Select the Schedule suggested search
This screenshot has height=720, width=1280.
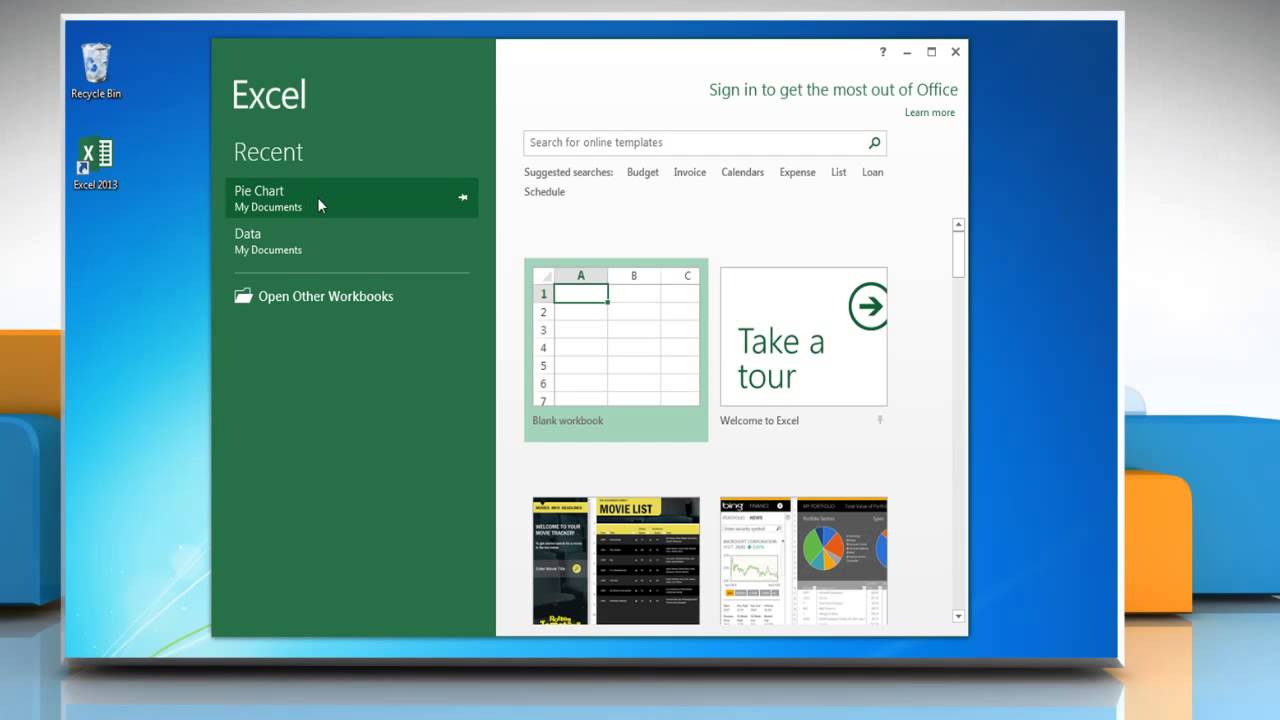tap(545, 192)
